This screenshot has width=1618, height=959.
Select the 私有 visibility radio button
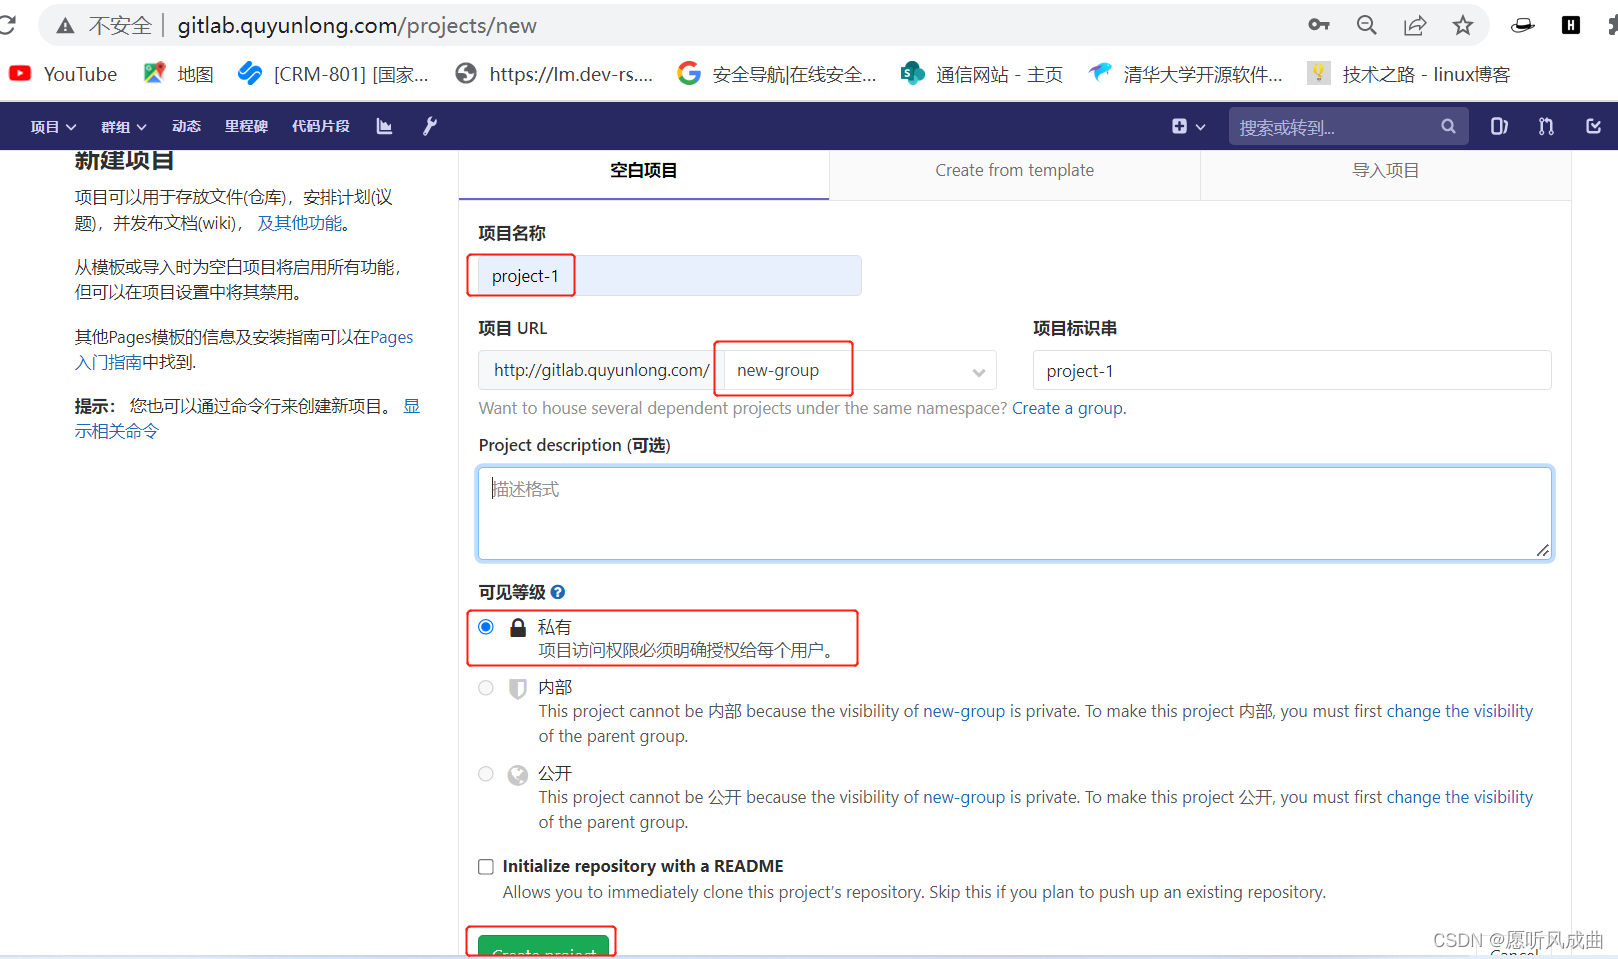[486, 627]
